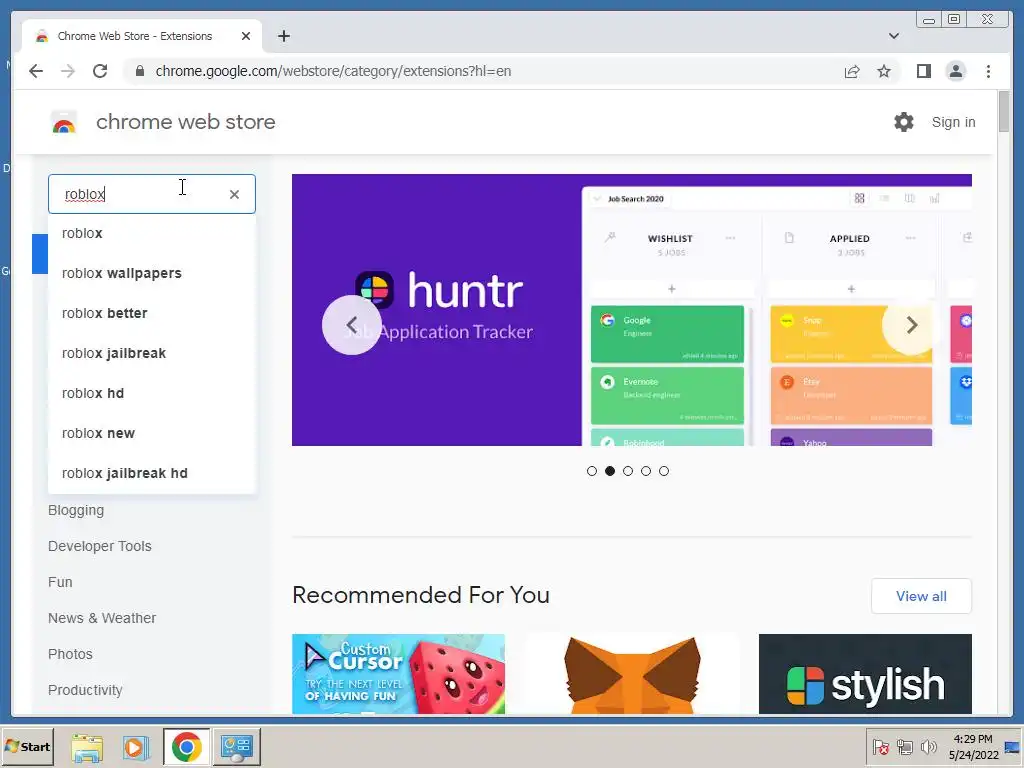1024x768 pixels.
Task: Choose 'roblox hd' suggestion
Action: 152,393
